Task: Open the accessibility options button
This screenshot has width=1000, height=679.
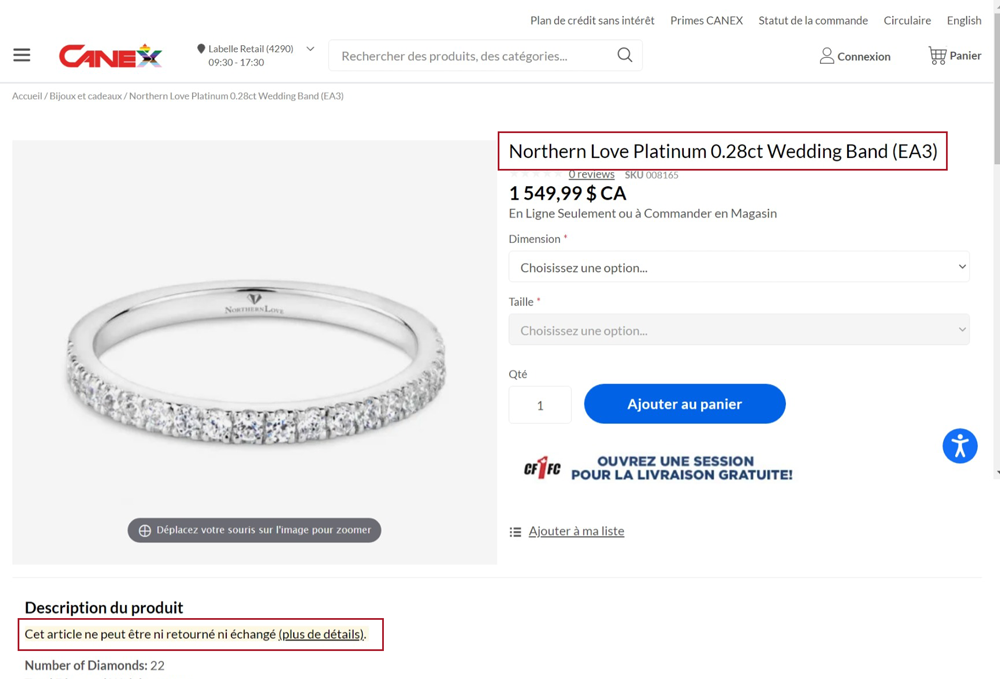Action: pos(960,446)
